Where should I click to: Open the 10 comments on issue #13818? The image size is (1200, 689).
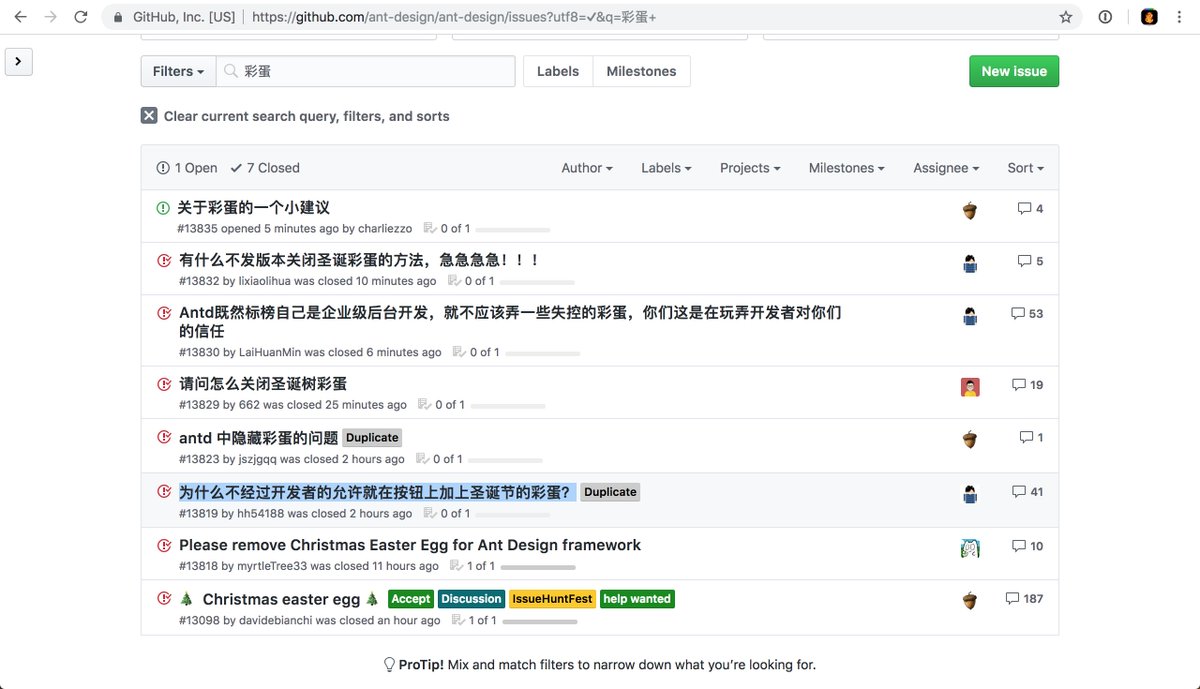pos(1027,546)
